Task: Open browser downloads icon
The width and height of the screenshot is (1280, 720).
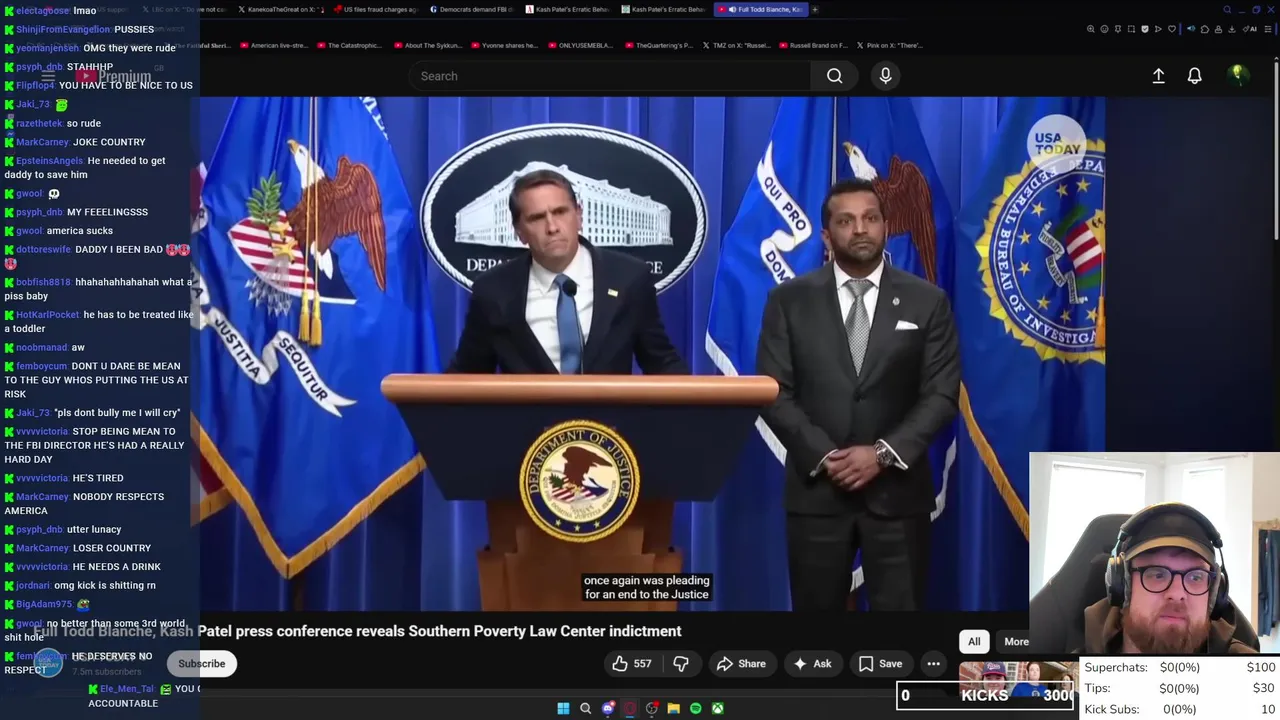Action: click(1231, 29)
